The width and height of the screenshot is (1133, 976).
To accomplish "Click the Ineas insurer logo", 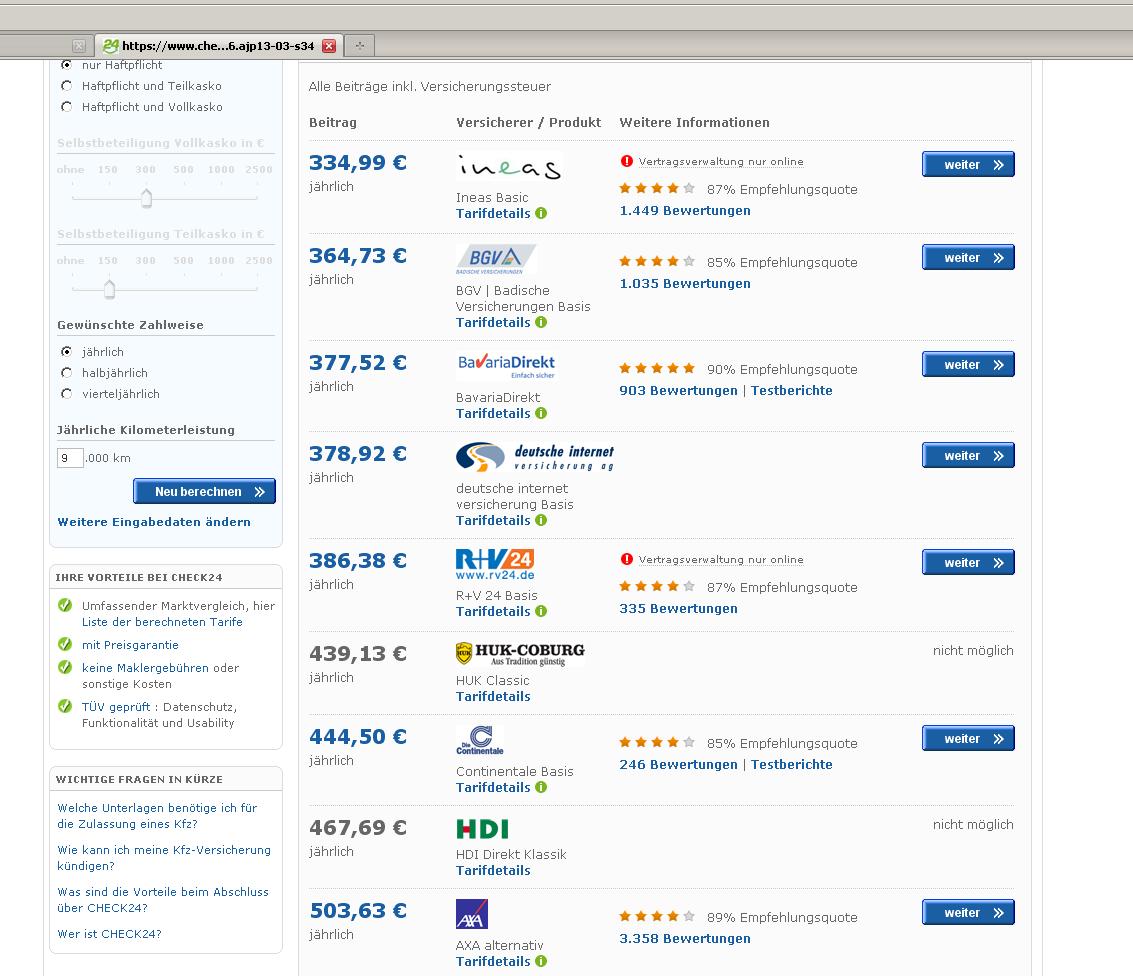I will [508, 167].
